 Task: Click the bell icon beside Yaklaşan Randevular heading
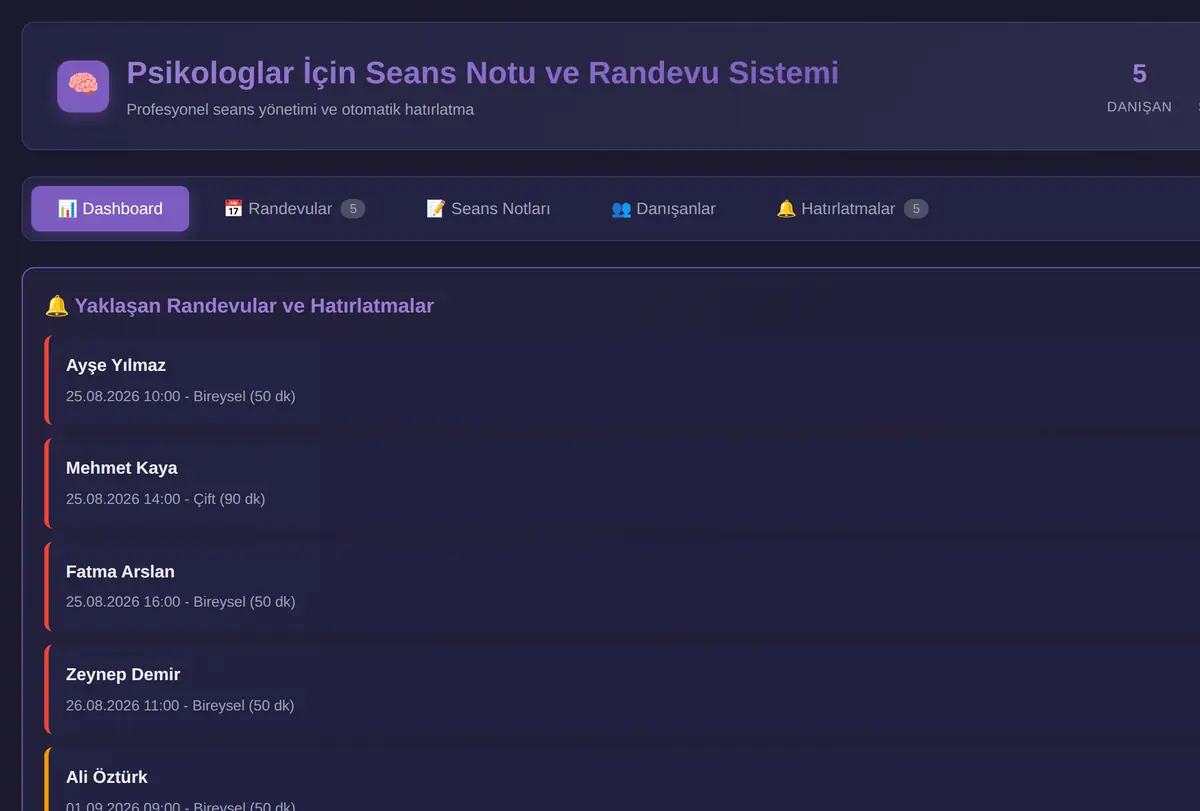click(56, 306)
